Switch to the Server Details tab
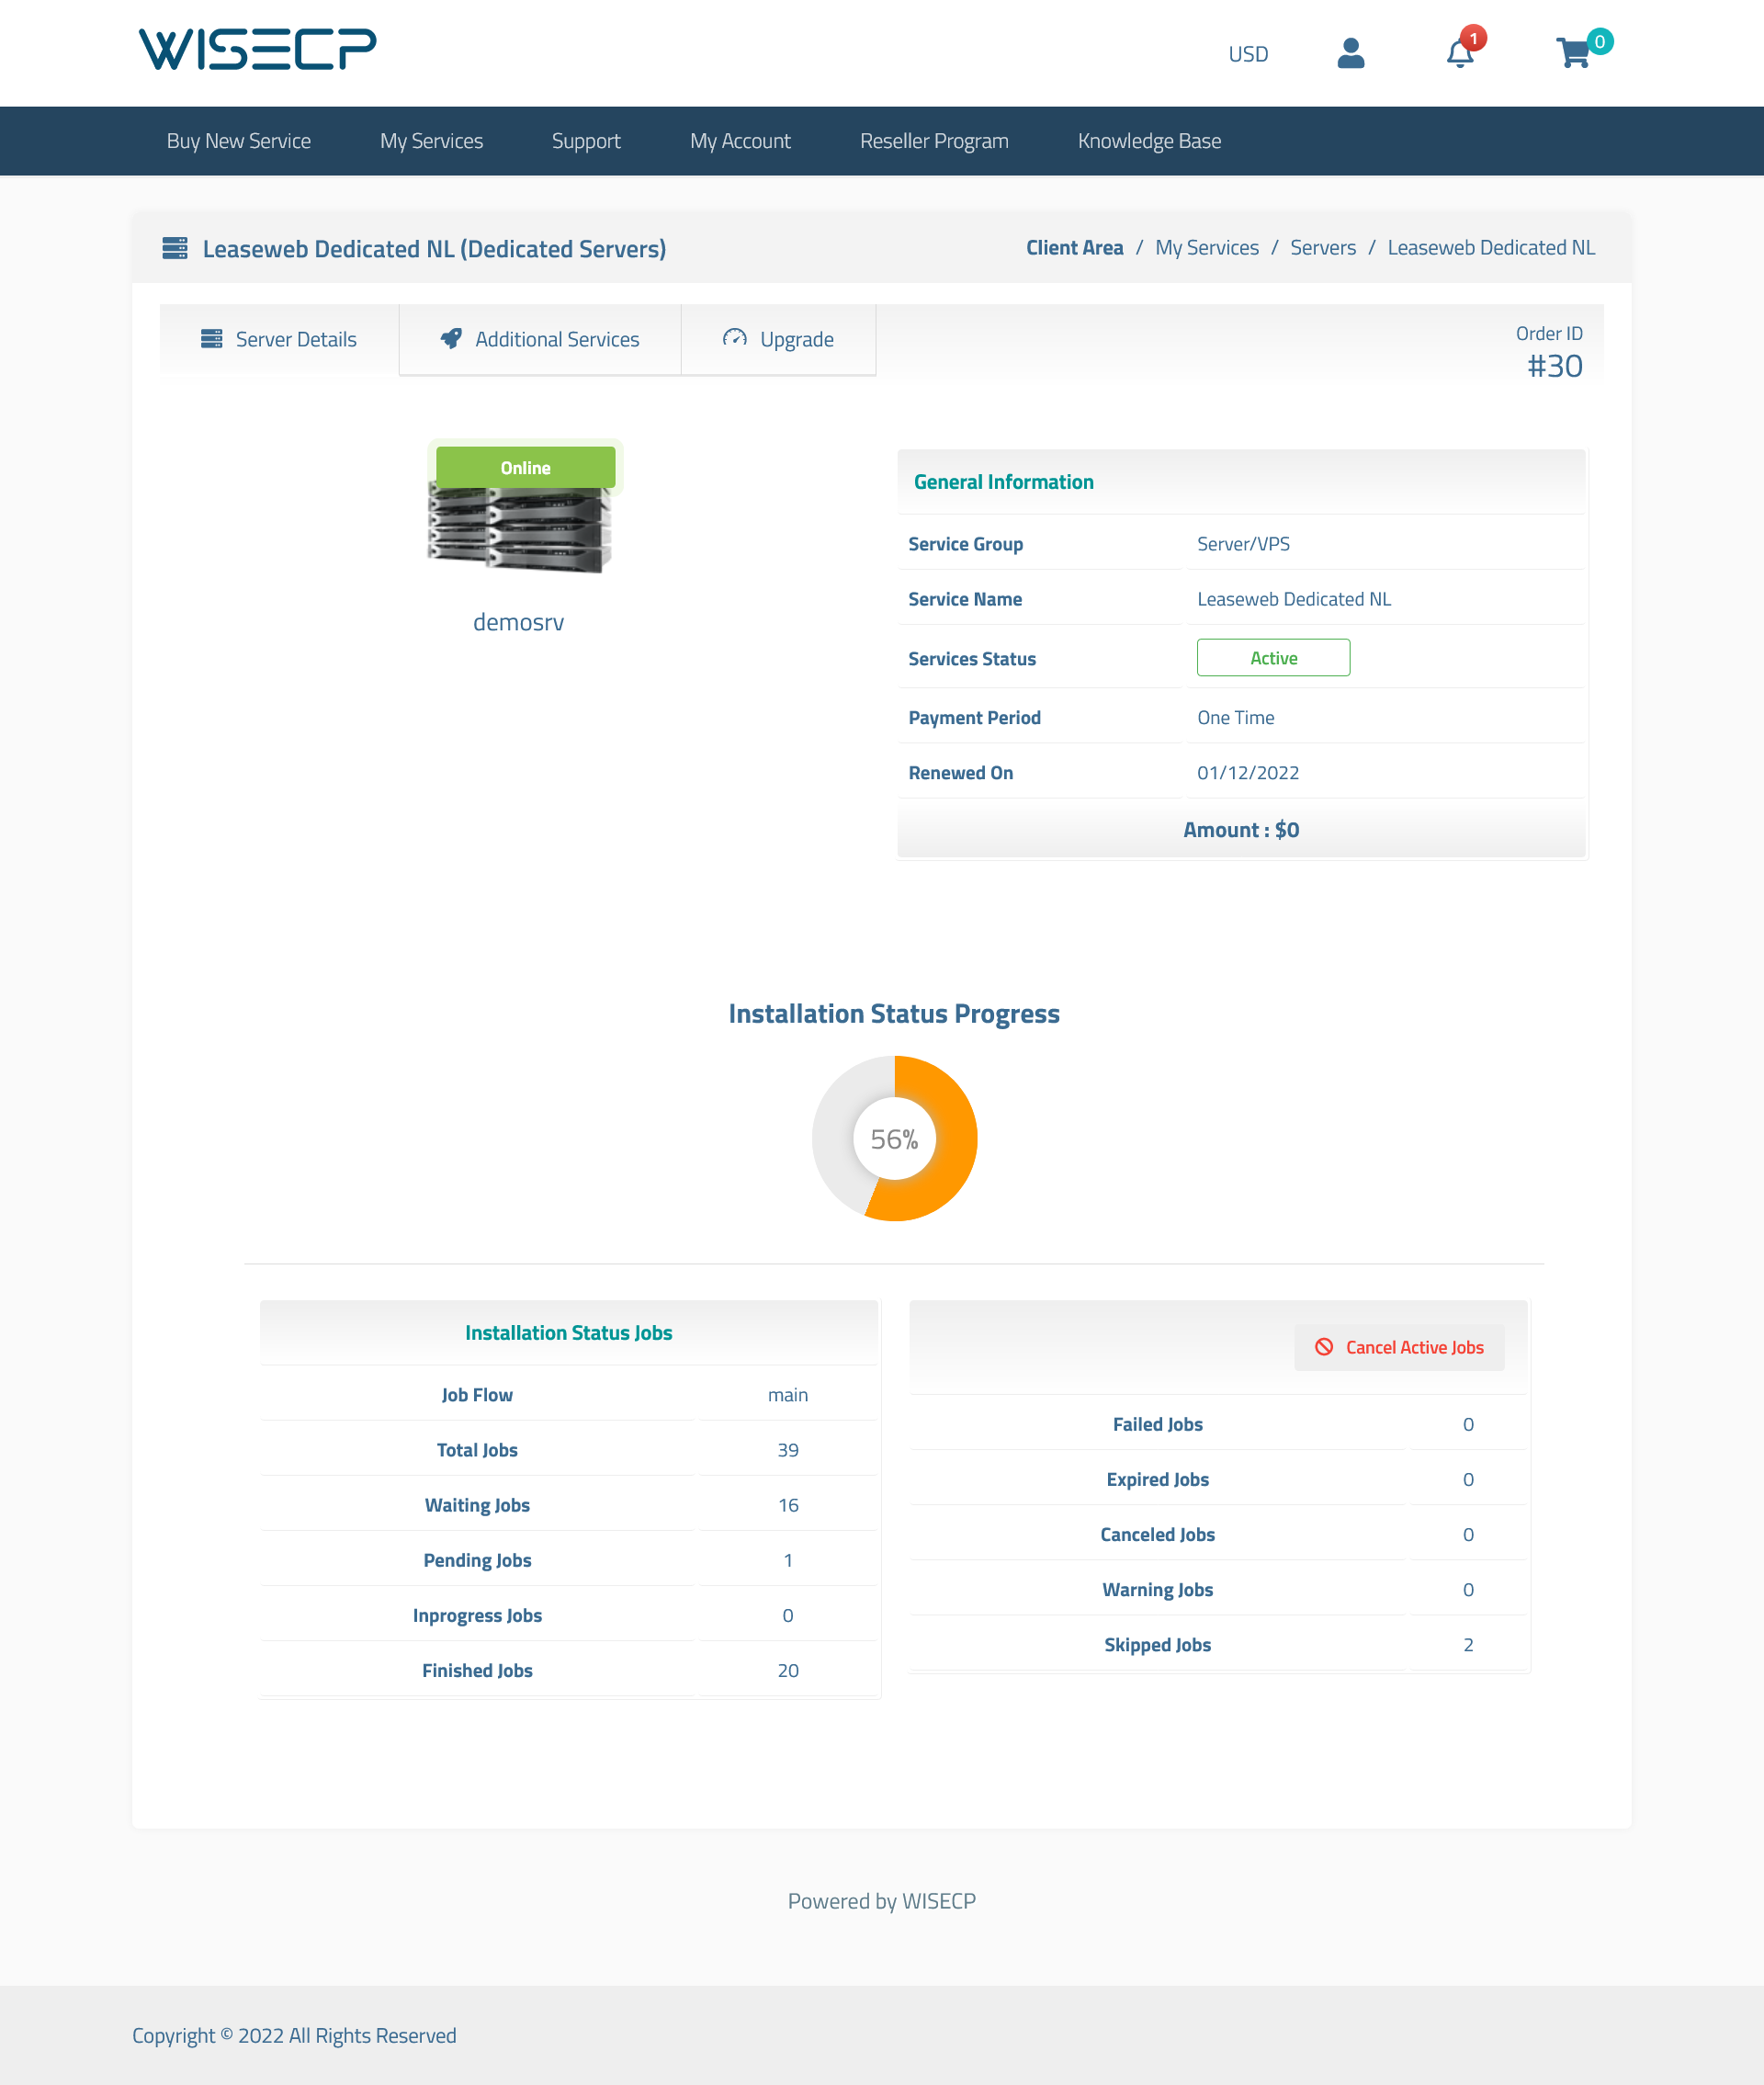Screen dimensions: 1764x2085 (x=279, y=339)
